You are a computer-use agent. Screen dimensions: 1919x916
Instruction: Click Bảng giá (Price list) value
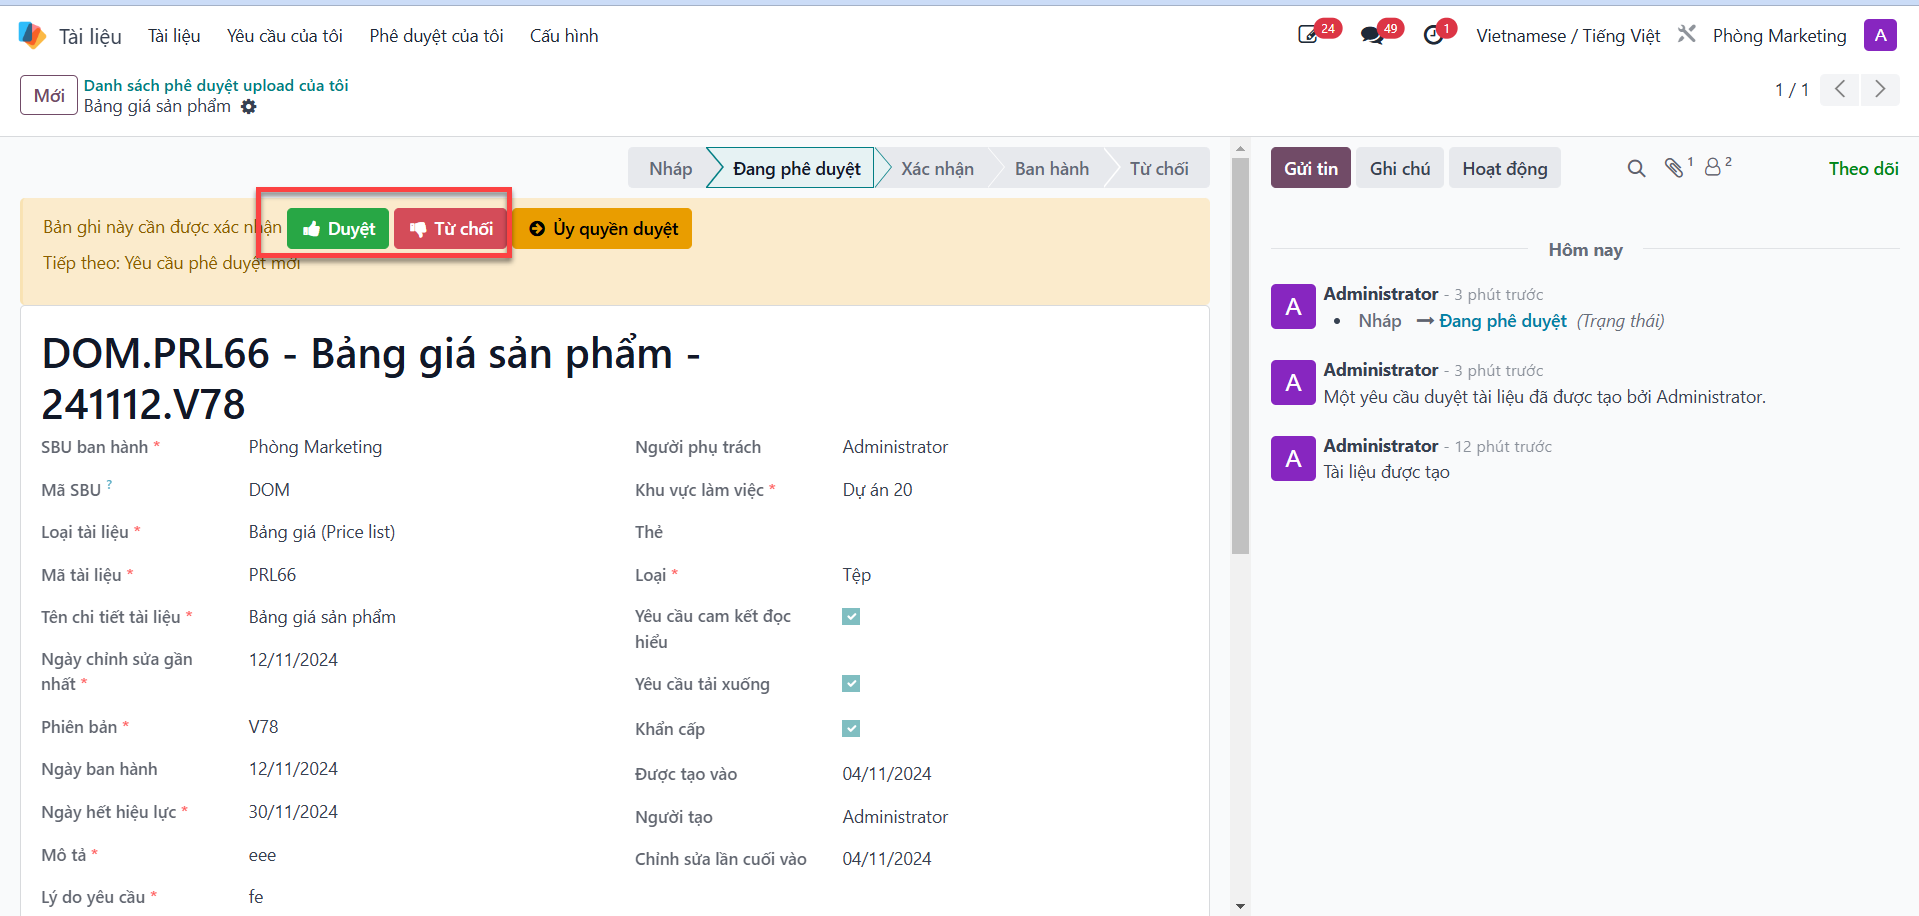click(x=322, y=532)
